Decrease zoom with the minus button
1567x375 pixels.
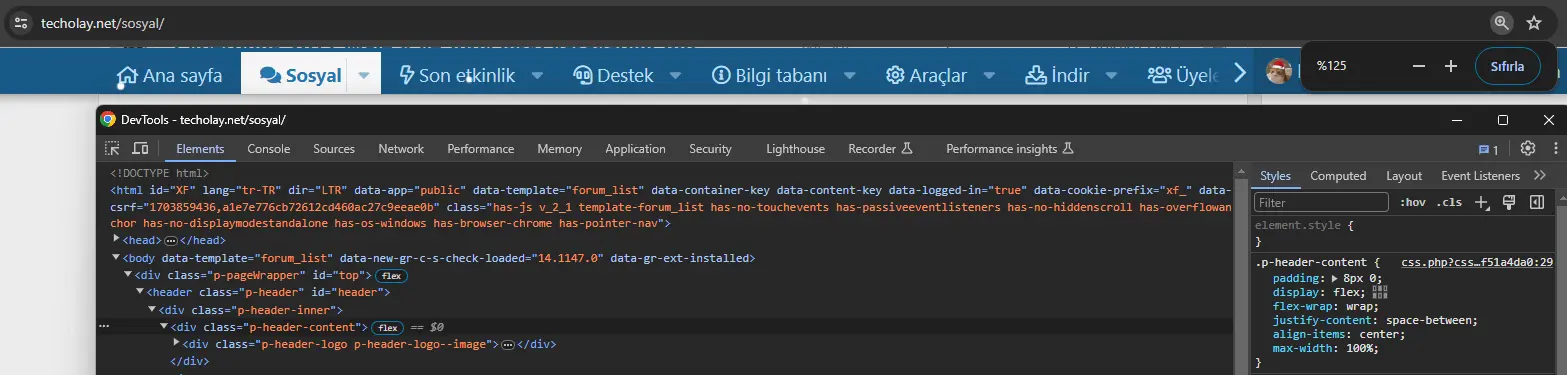point(1418,66)
